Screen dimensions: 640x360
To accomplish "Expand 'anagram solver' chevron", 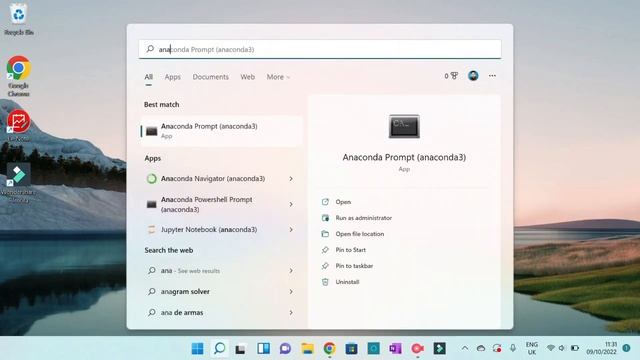I will click(x=291, y=291).
